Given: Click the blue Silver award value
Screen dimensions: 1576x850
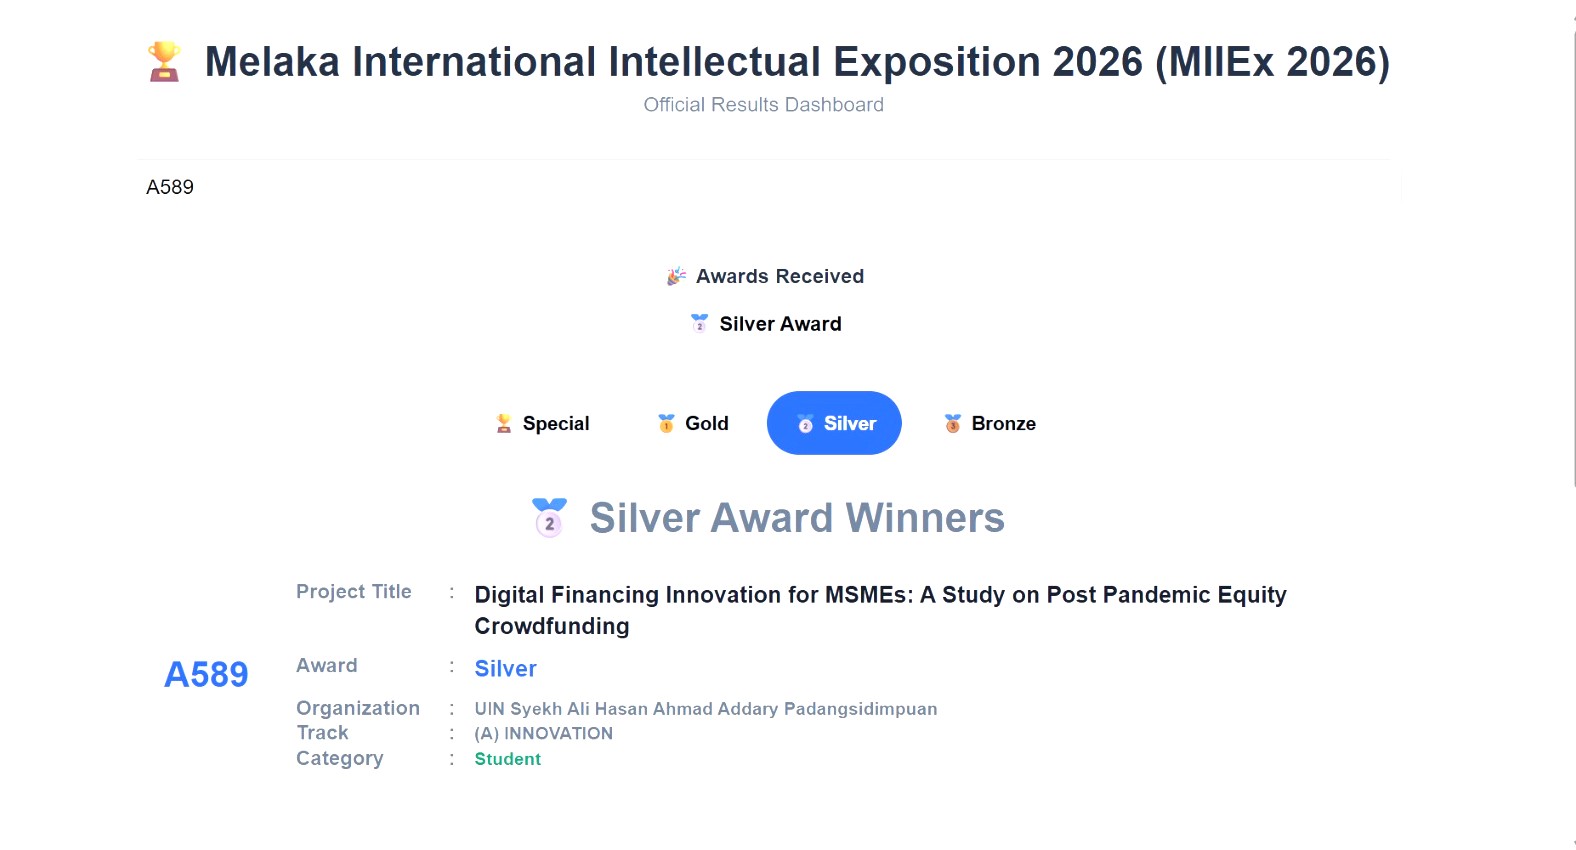Looking at the screenshot, I should point(505,669).
